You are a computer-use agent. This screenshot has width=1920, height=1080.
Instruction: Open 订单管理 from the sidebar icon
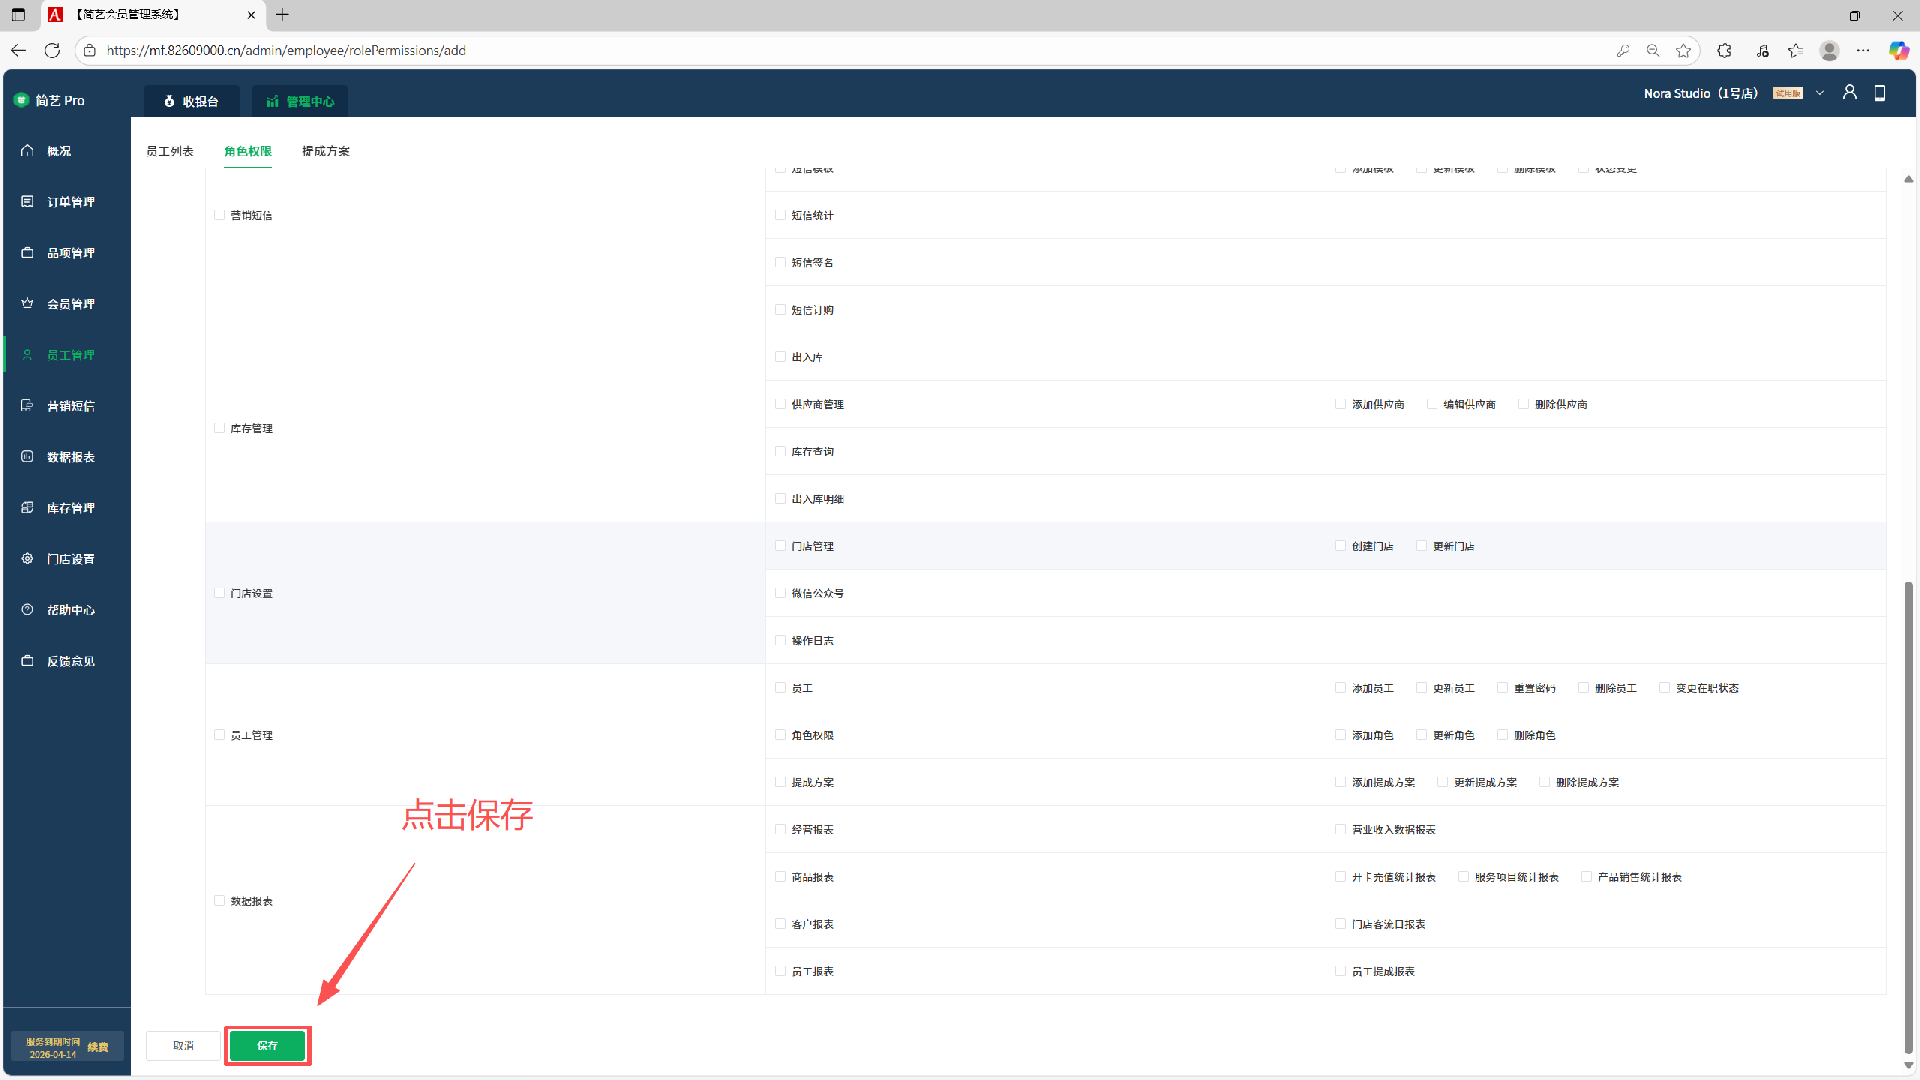(27, 202)
